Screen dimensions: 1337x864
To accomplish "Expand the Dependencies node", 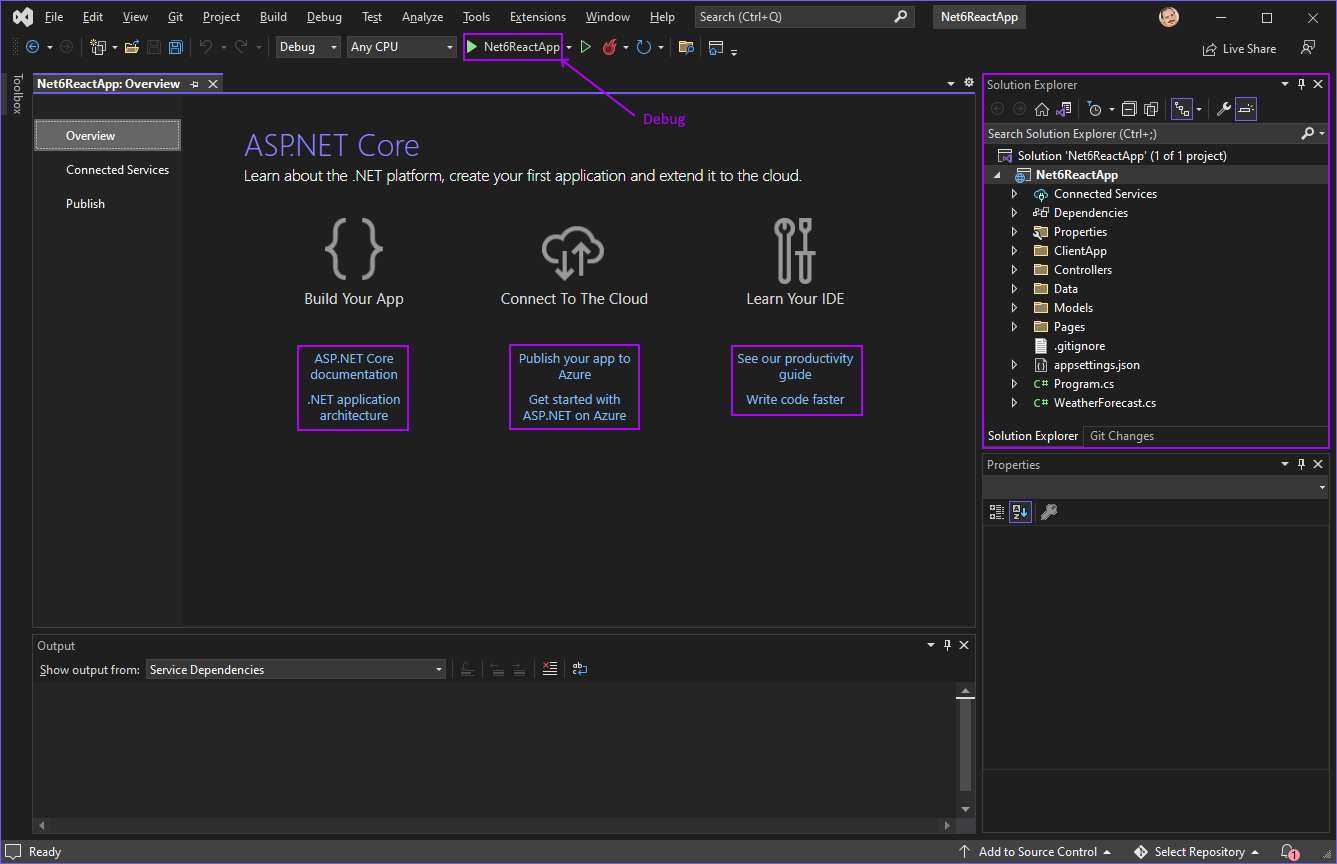I will click(1014, 213).
